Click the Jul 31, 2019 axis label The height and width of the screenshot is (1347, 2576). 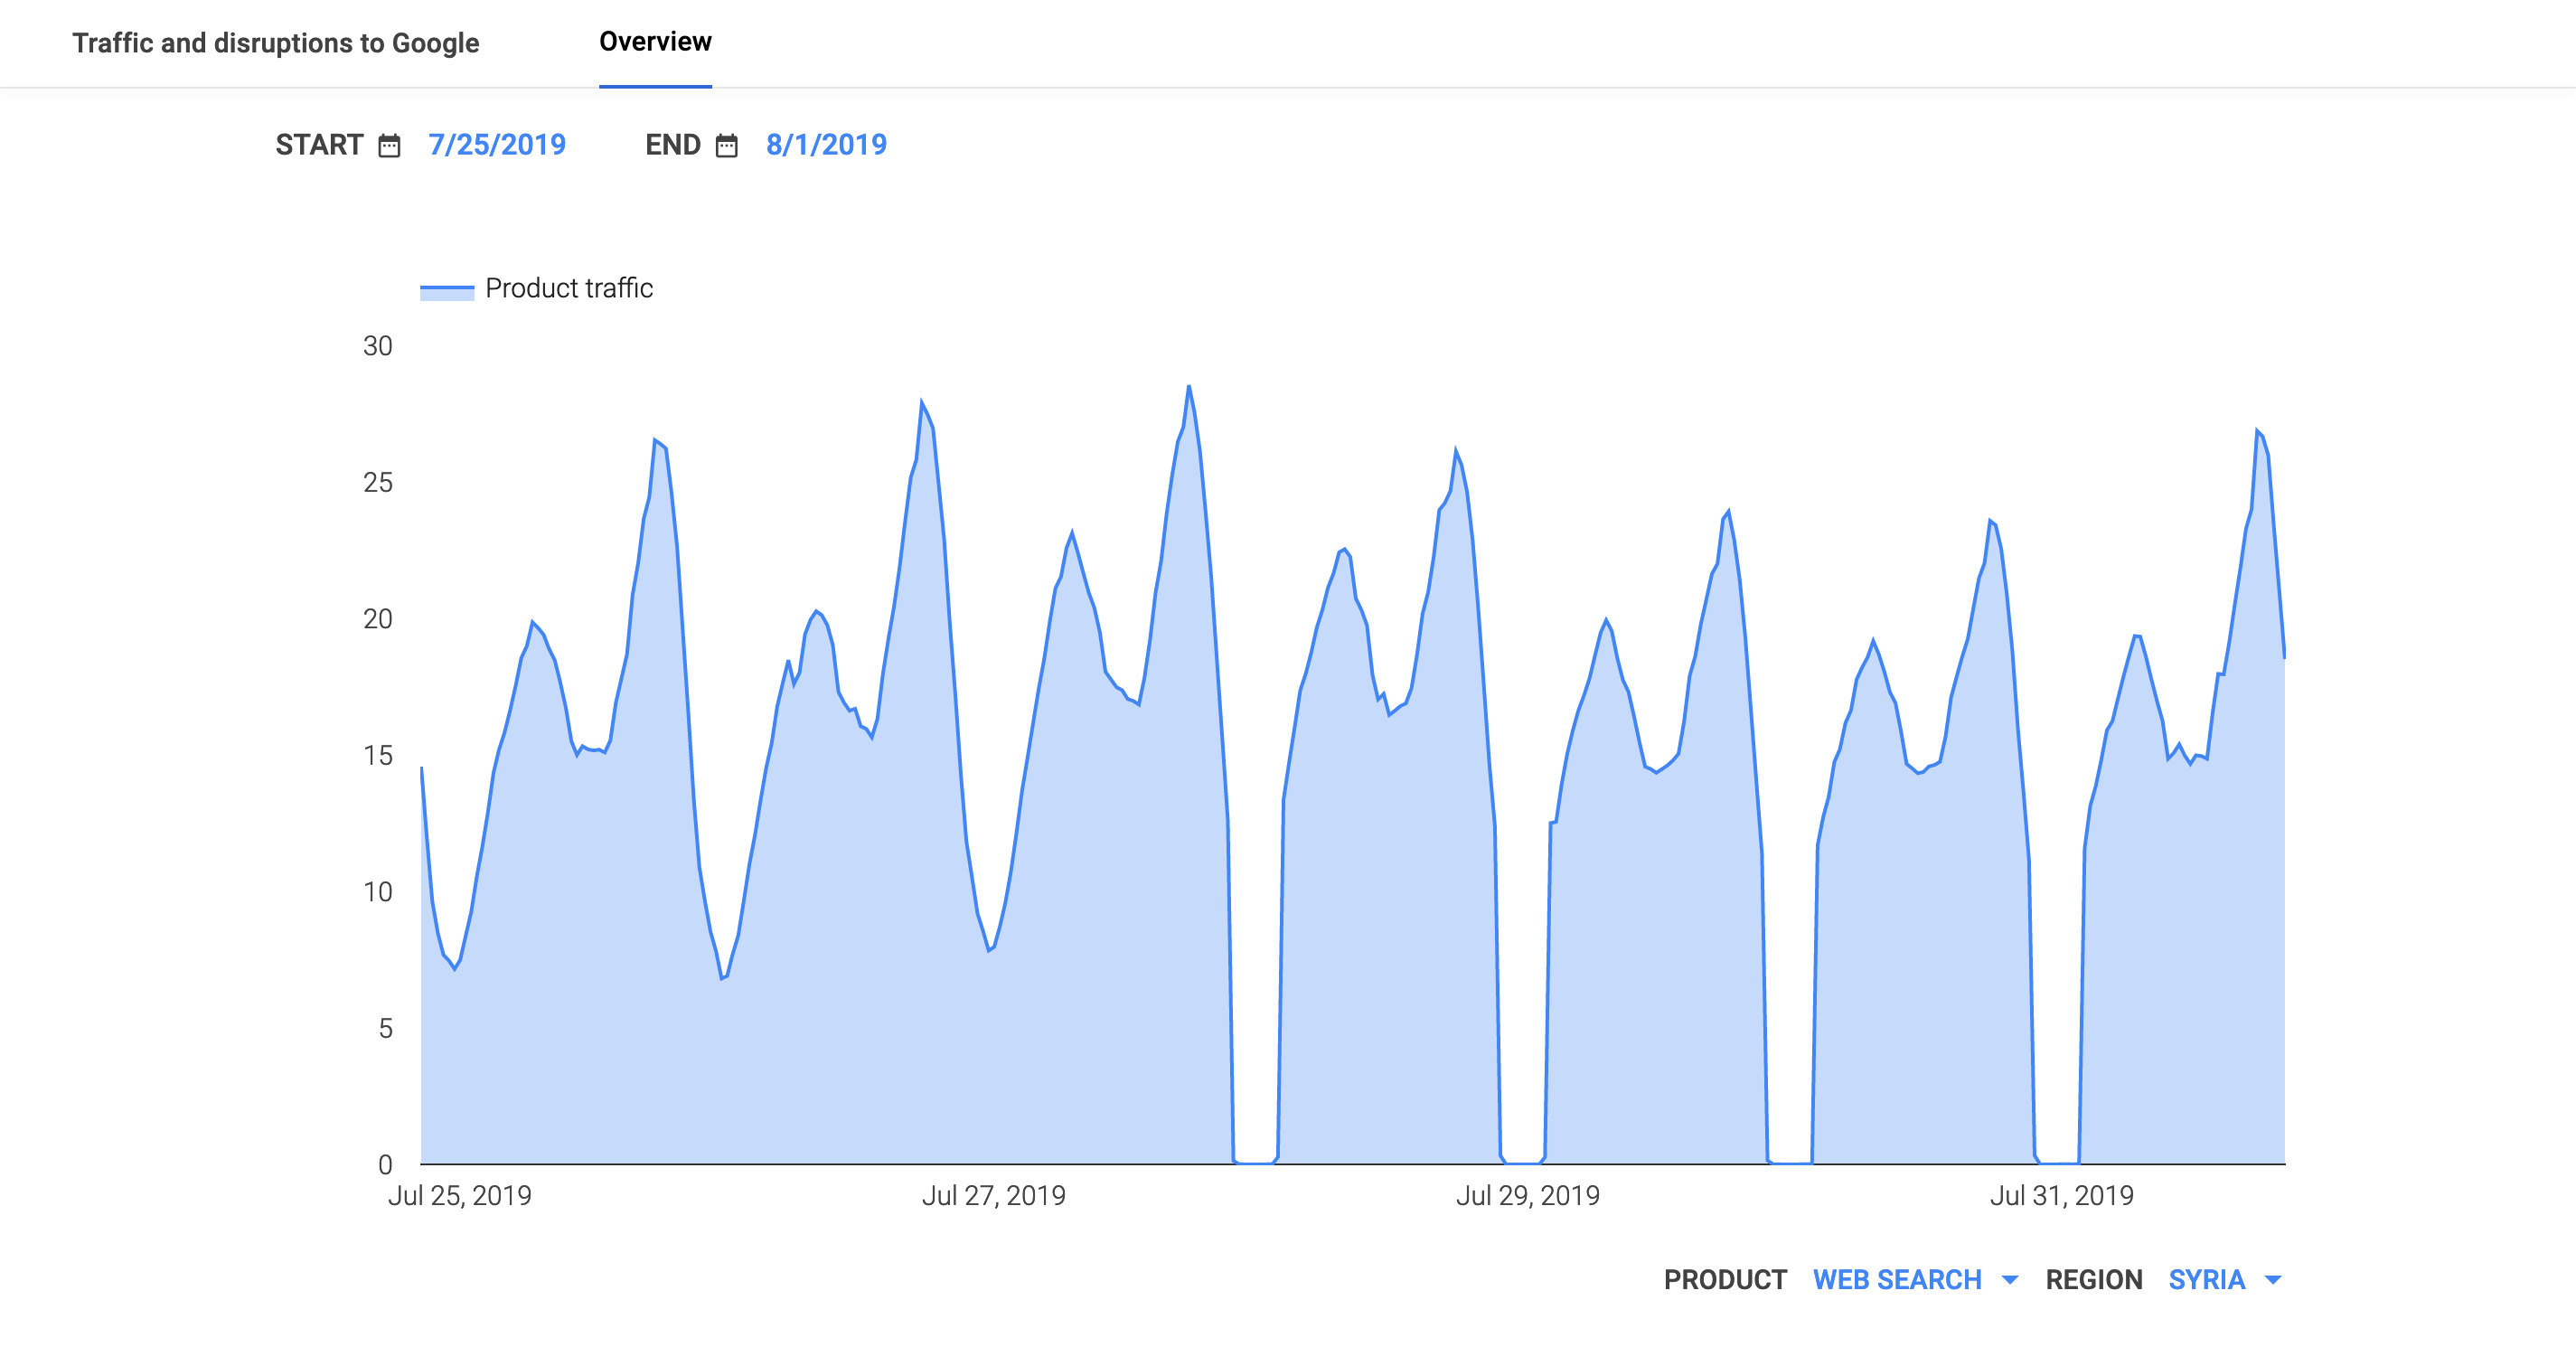coord(2061,1195)
